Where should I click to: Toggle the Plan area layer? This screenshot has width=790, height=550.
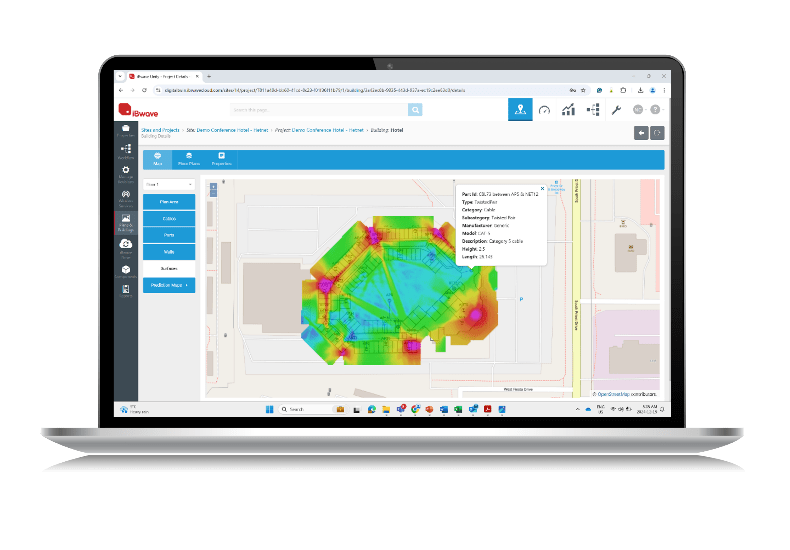pyautogui.click(x=169, y=201)
